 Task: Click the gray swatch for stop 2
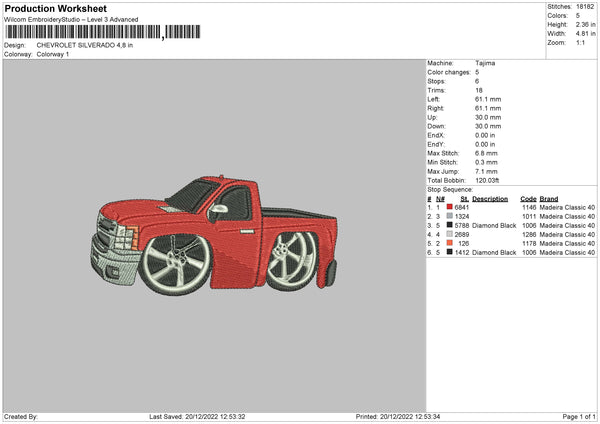(450, 216)
